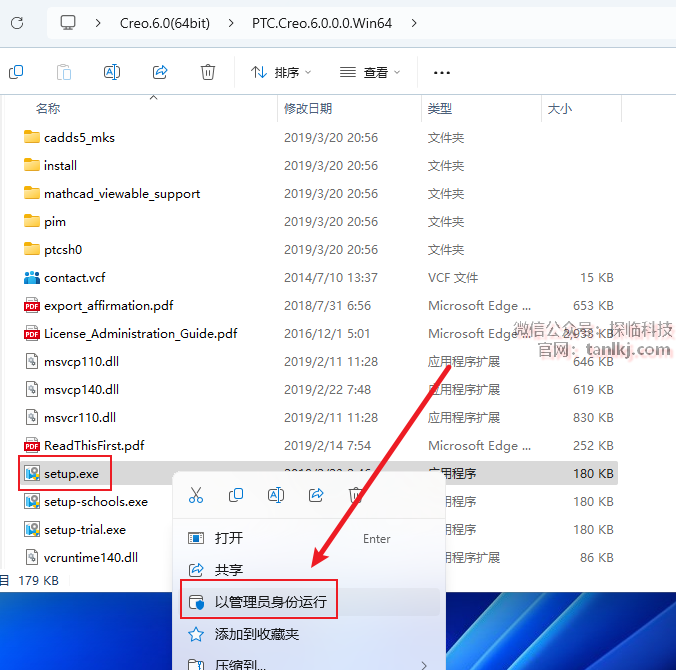This screenshot has height=670, width=676.
Task: Select License_Administration_Guide.pdf PDF icon
Action: [32, 333]
